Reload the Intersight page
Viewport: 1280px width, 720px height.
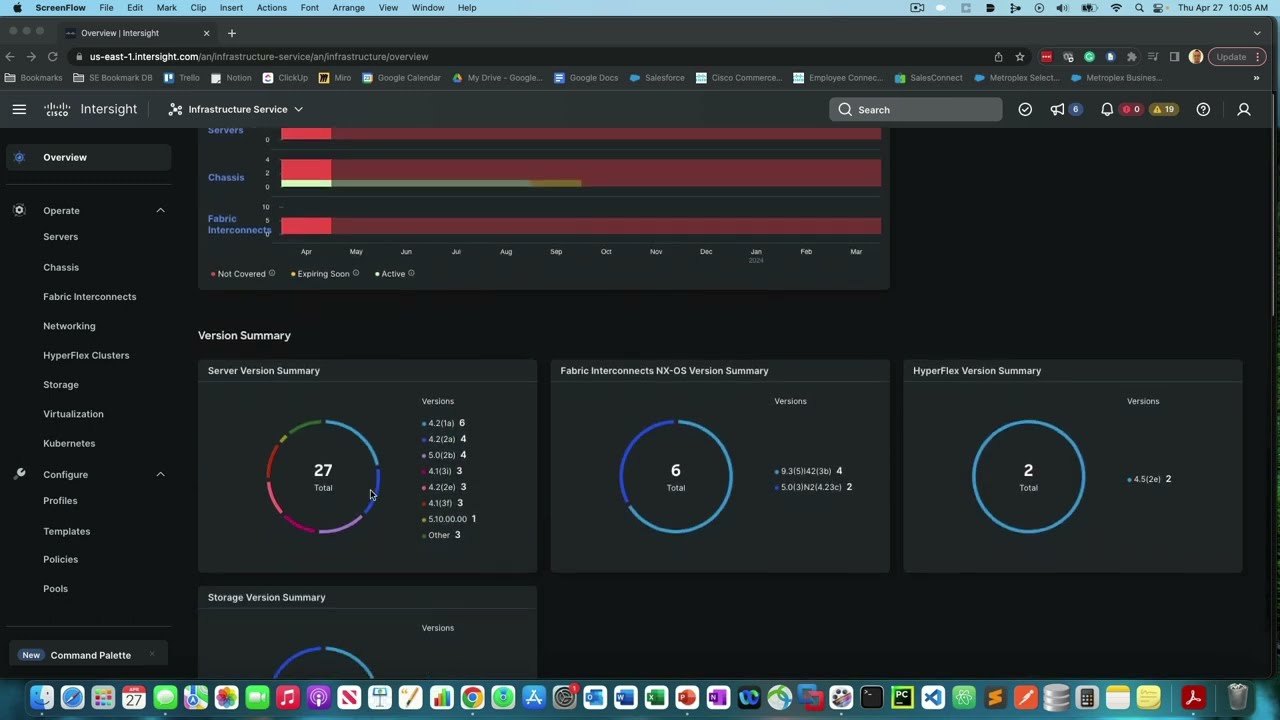tap(52, 57)
